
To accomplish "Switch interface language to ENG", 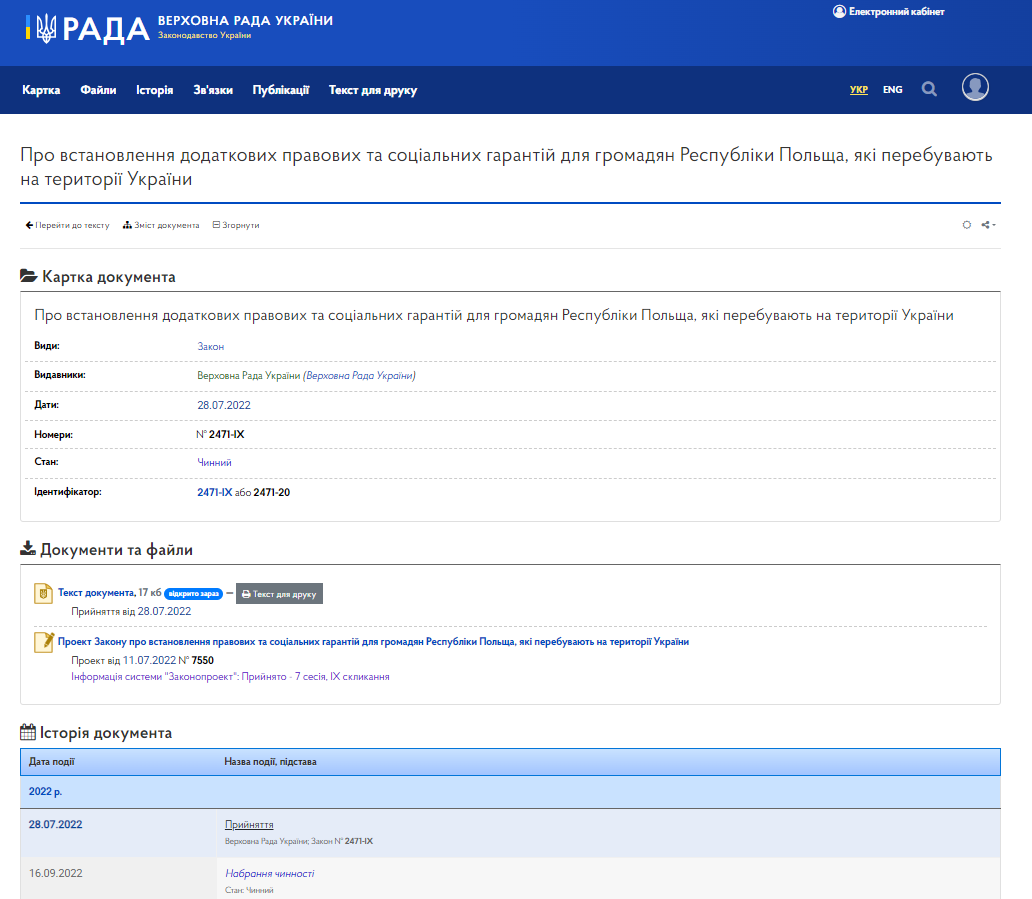I will pyautogui.click(x=892, y=89).
